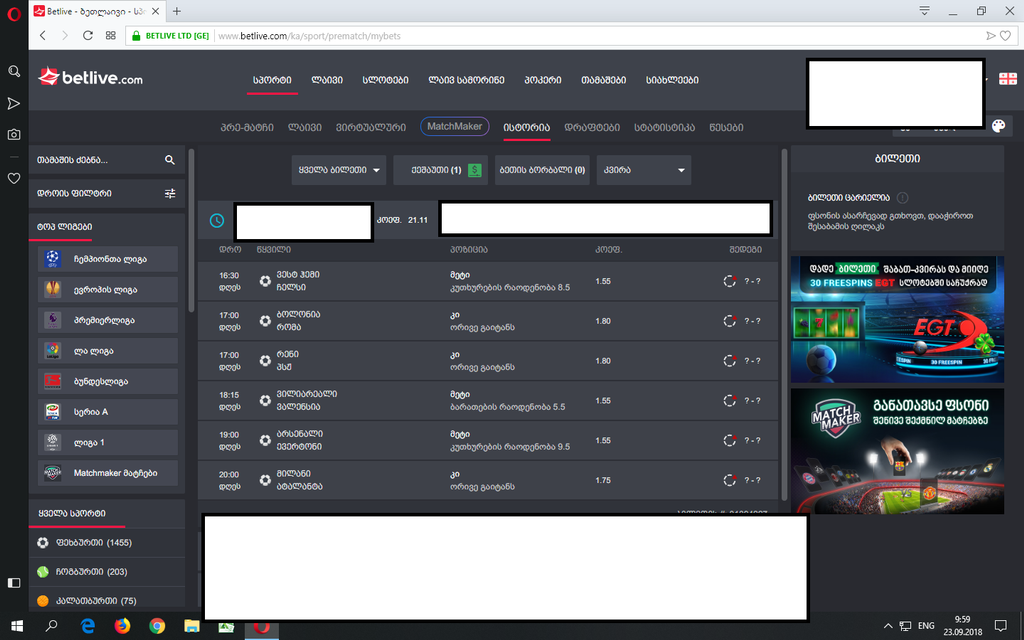Open a new browser tab
Image resolution: width=1024 pixels, height=640 pixels.
coord(177,11)
